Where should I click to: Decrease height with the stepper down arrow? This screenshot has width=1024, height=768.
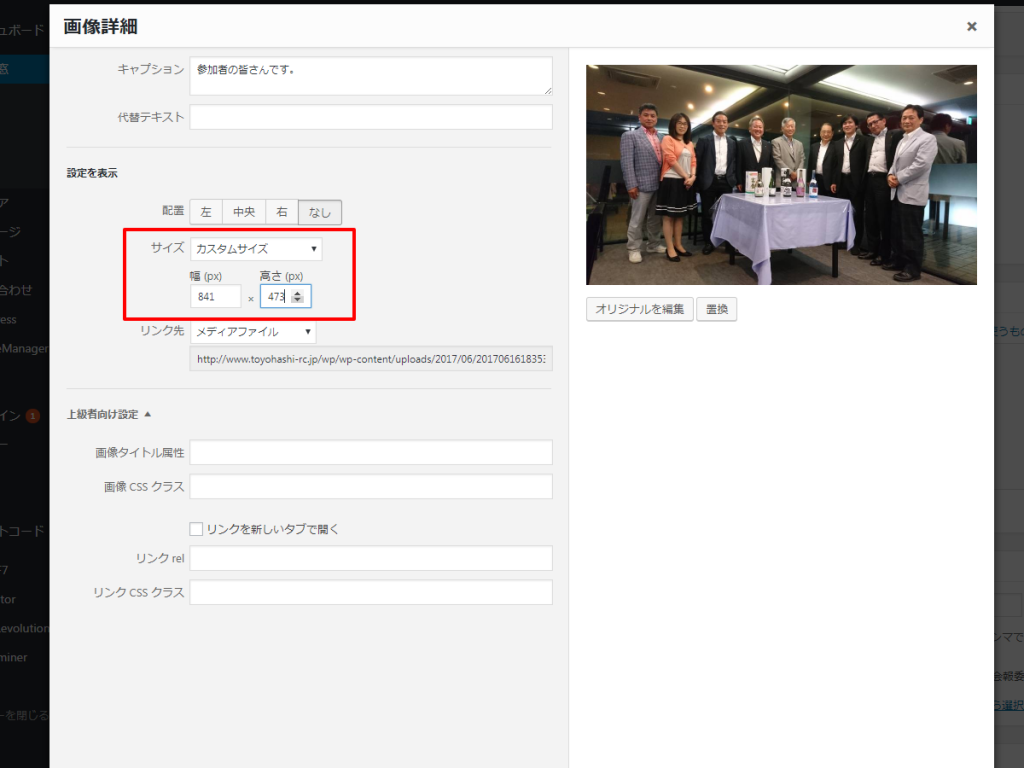click(297, 301)
